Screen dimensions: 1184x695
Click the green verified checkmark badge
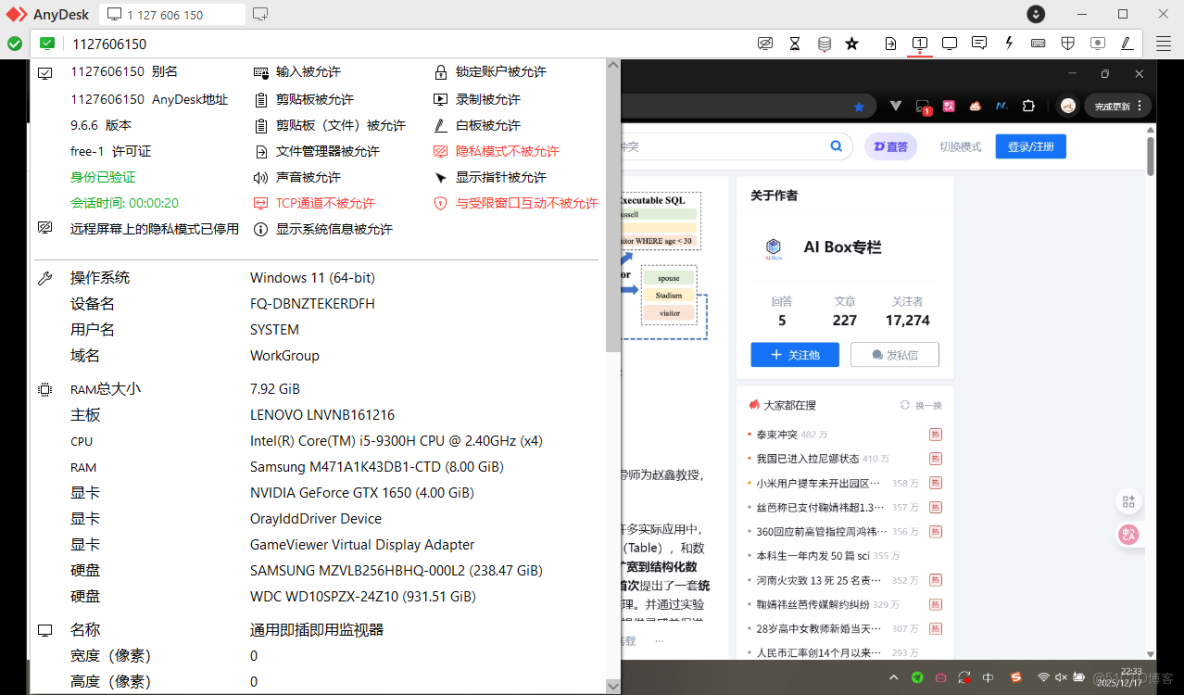point(14,44)
